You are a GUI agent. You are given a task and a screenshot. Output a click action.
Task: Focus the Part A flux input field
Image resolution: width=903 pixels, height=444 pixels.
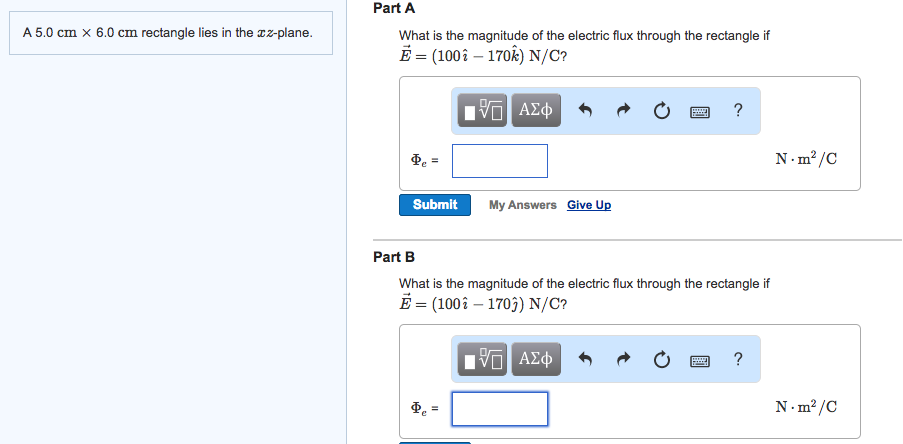(x=500, y=161)
